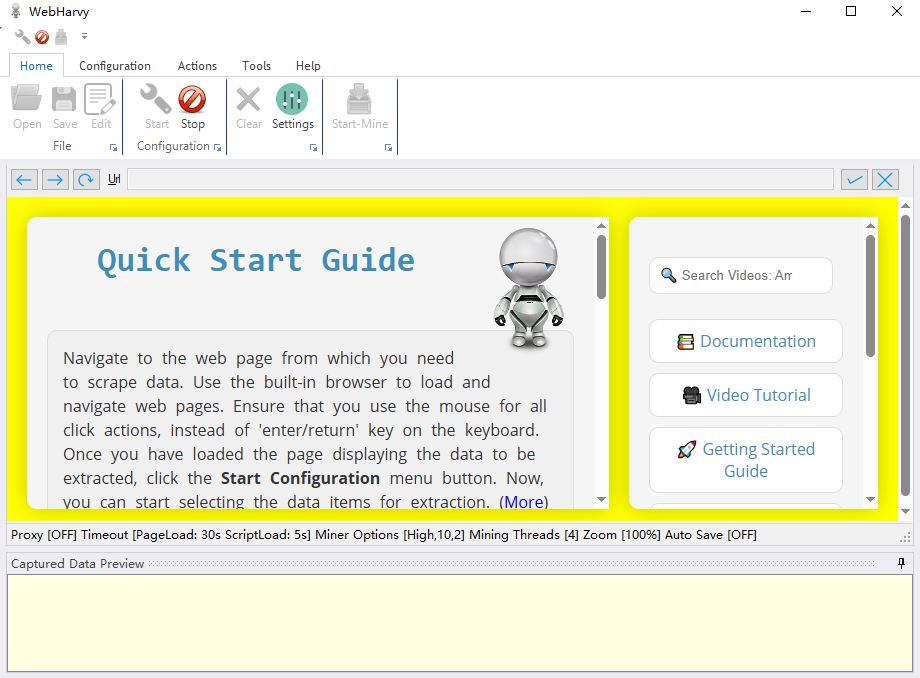Reload page with refresh arrow button
Viewport: 920px width, 678px height.
[86, 179]
